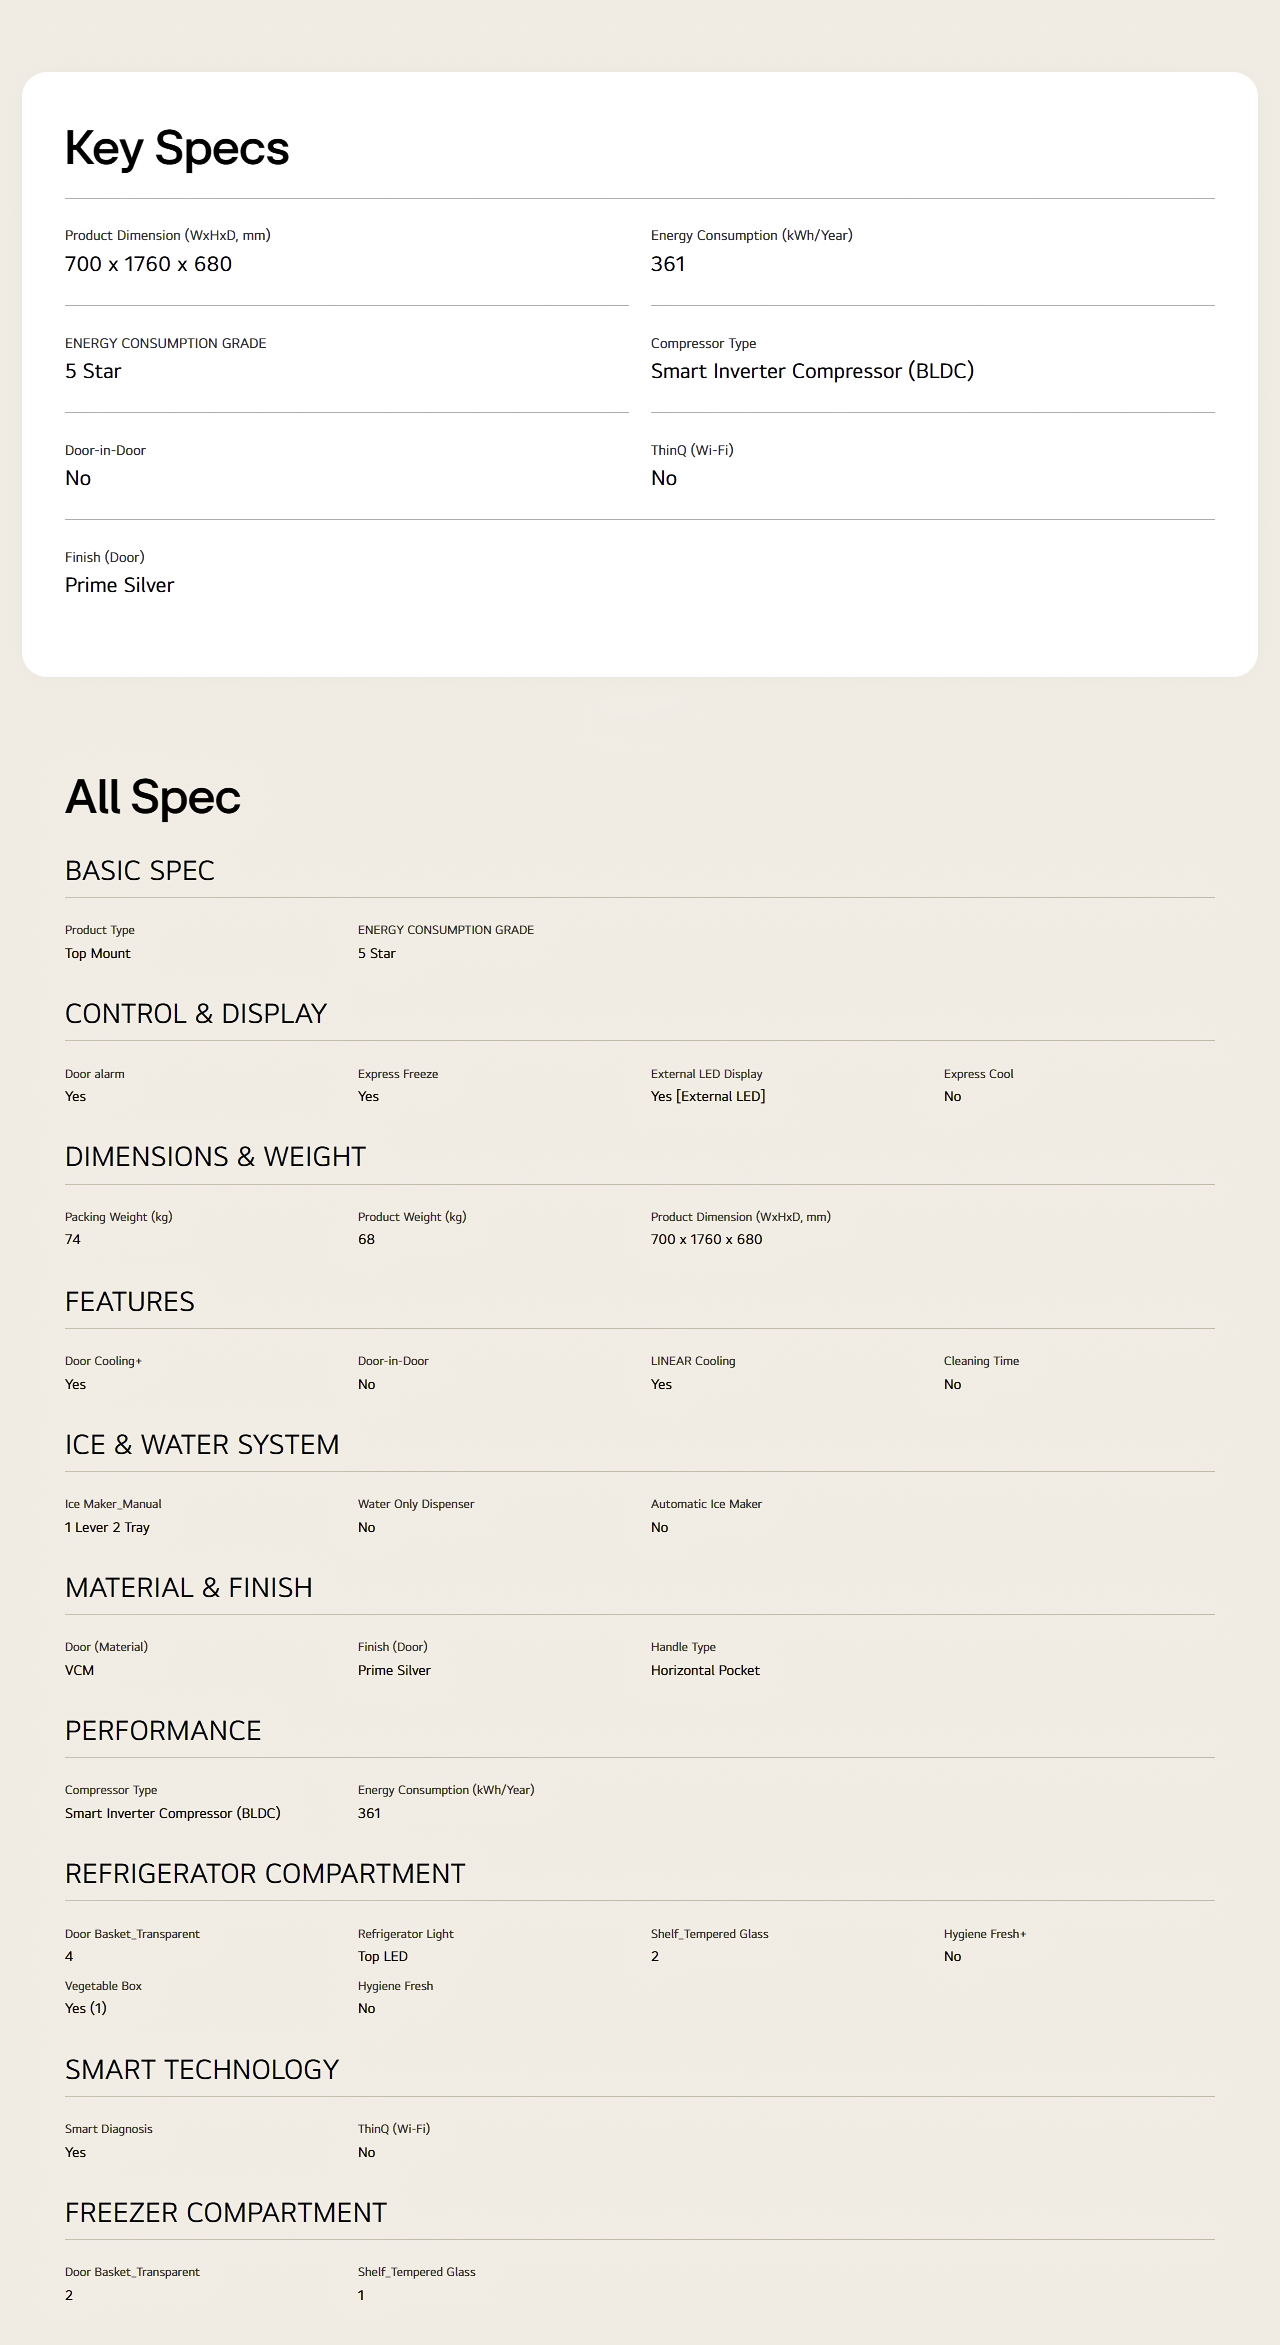Screen dimensions: 1280x2345
Task: Click the Yes [External LED] value
Action: (708, 1096)
